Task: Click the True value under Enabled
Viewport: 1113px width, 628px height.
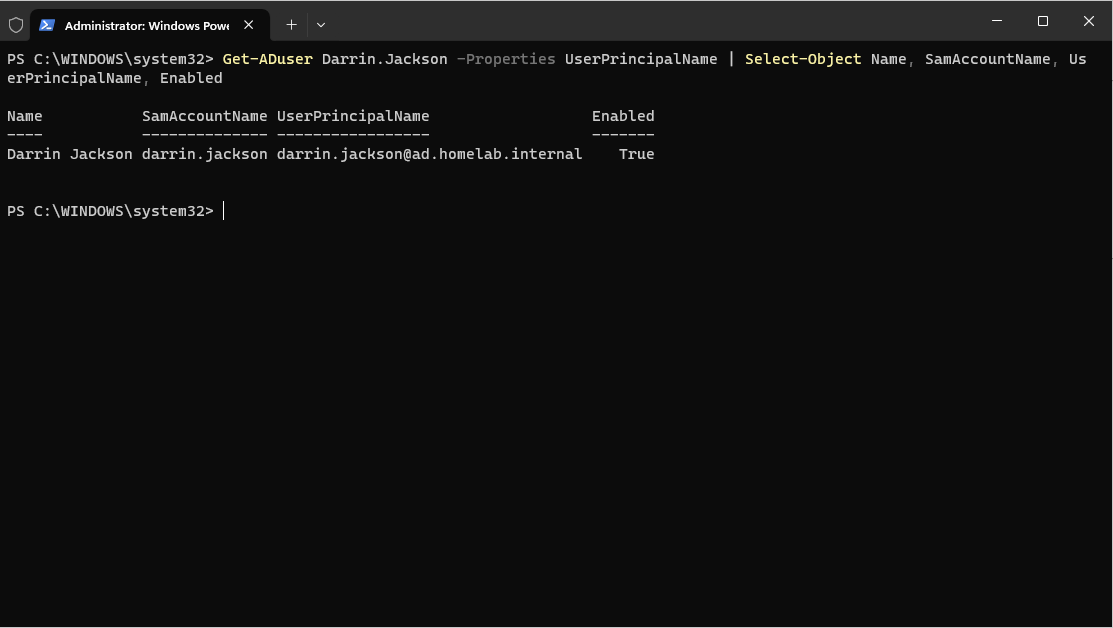Action: [x=637, y=154]
